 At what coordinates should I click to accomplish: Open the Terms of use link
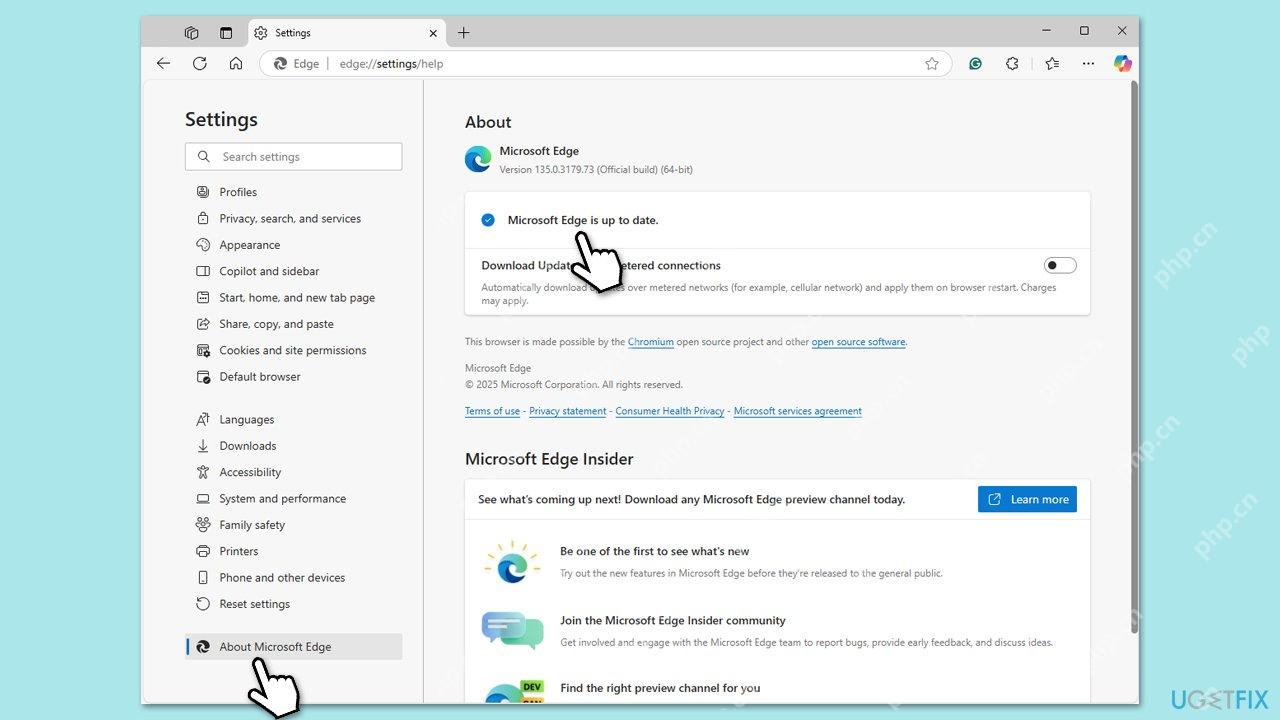(x=492, y=411)
